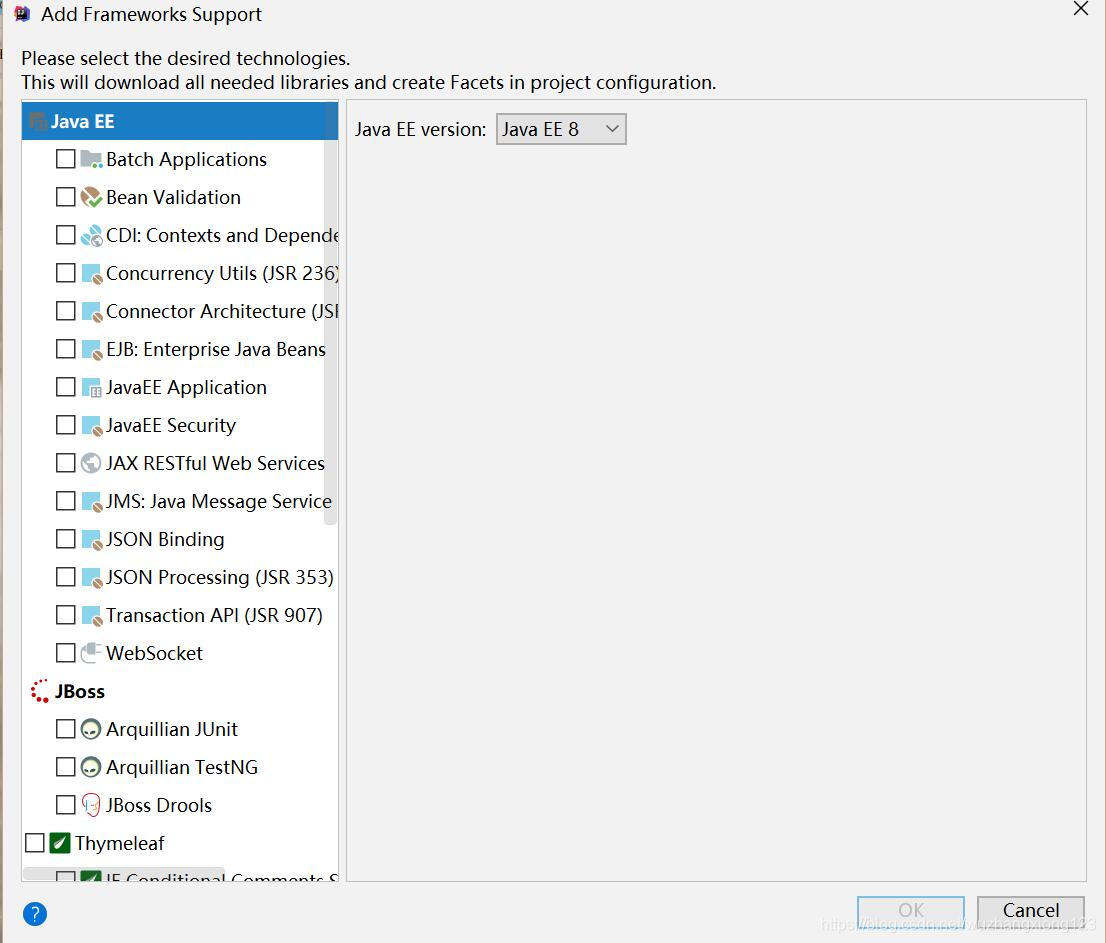Click the 'JavaEE Security' label text
The image size is (1106, 943).
click(171, 426)
